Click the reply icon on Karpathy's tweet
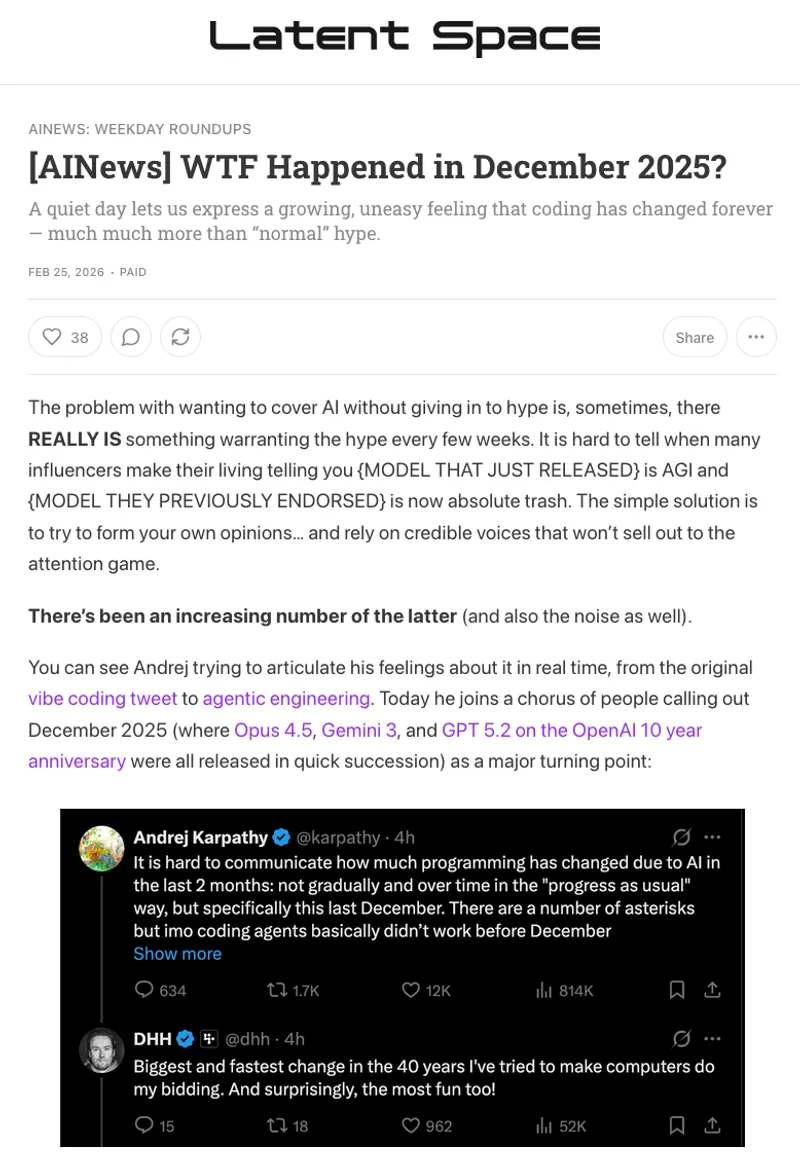Image resolution: width=800 pixels, height=1155 pixels. click(x=144, y=990)
